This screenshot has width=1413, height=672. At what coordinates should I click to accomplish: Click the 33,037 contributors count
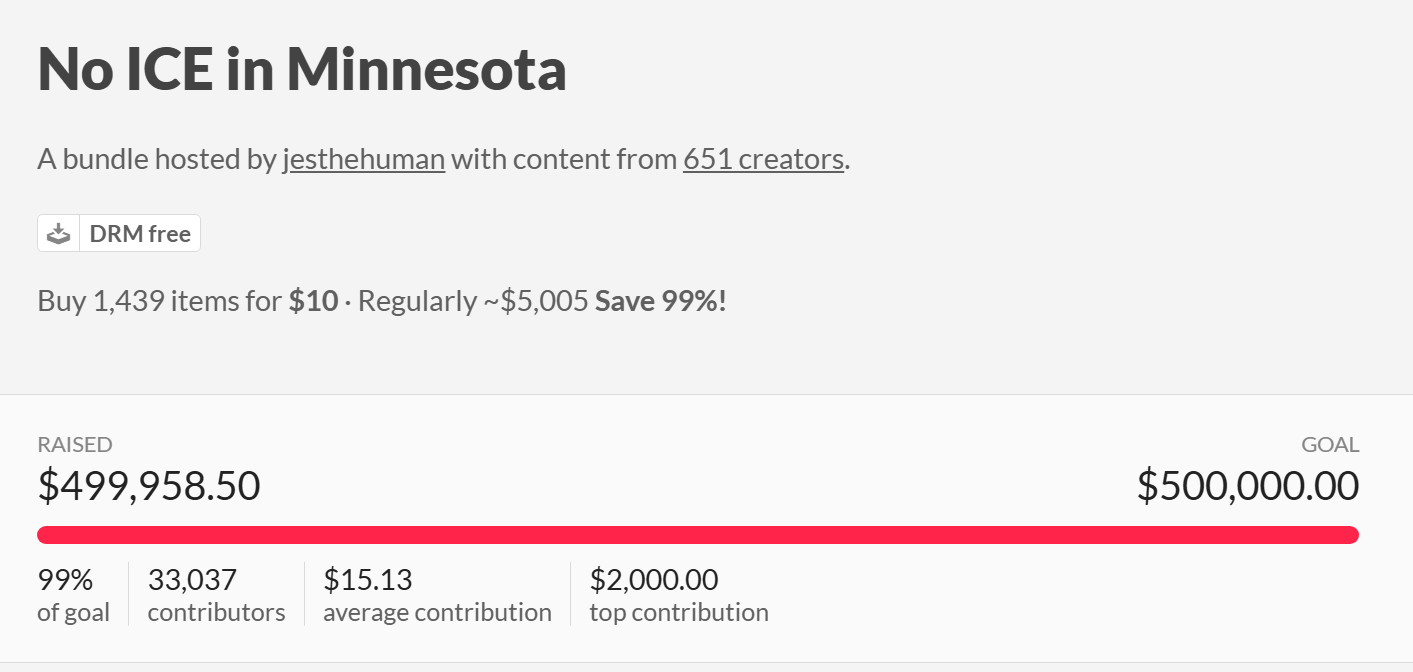coord(192,580)
